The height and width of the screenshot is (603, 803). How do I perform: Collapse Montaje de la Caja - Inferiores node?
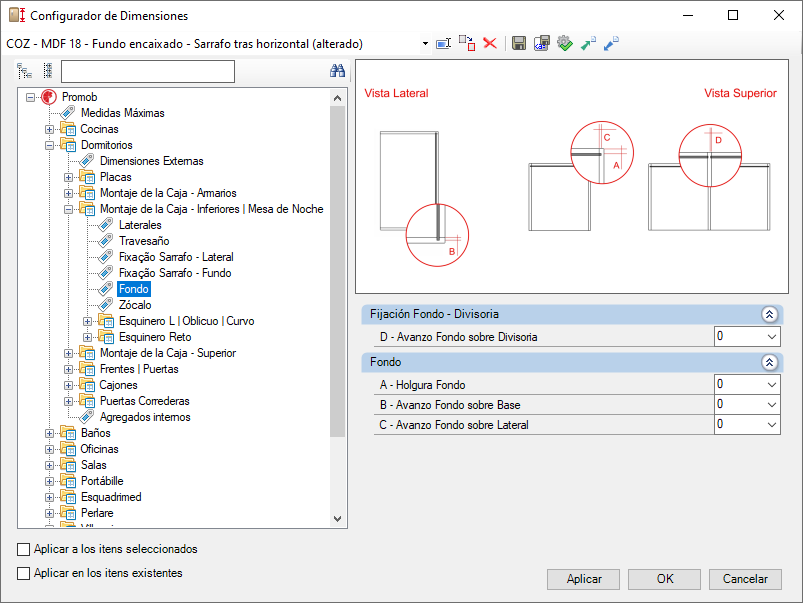69,209
